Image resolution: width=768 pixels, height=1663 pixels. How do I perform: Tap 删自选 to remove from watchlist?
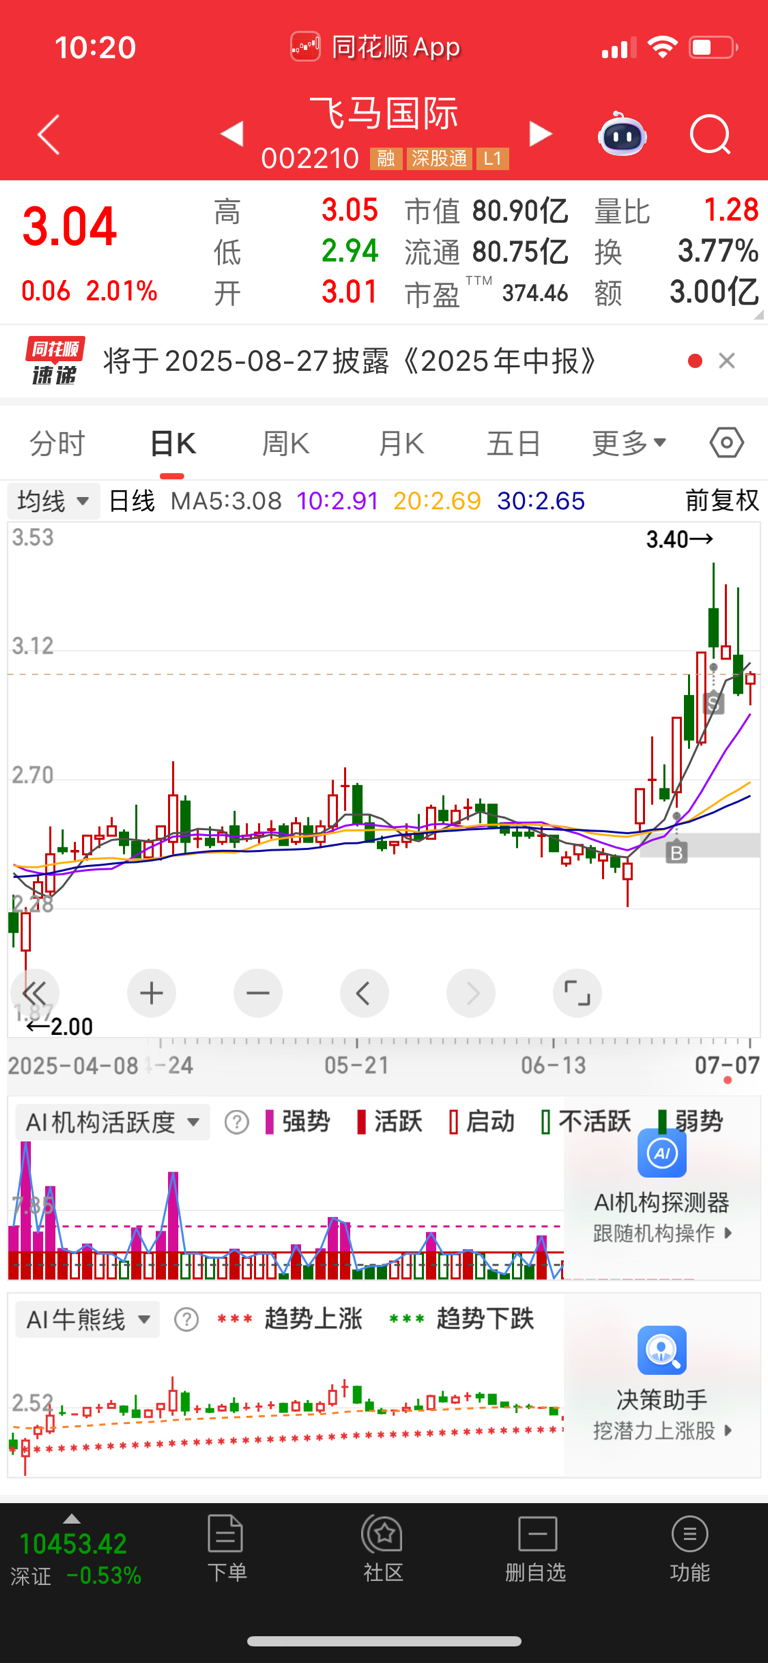click(536, 1549)
